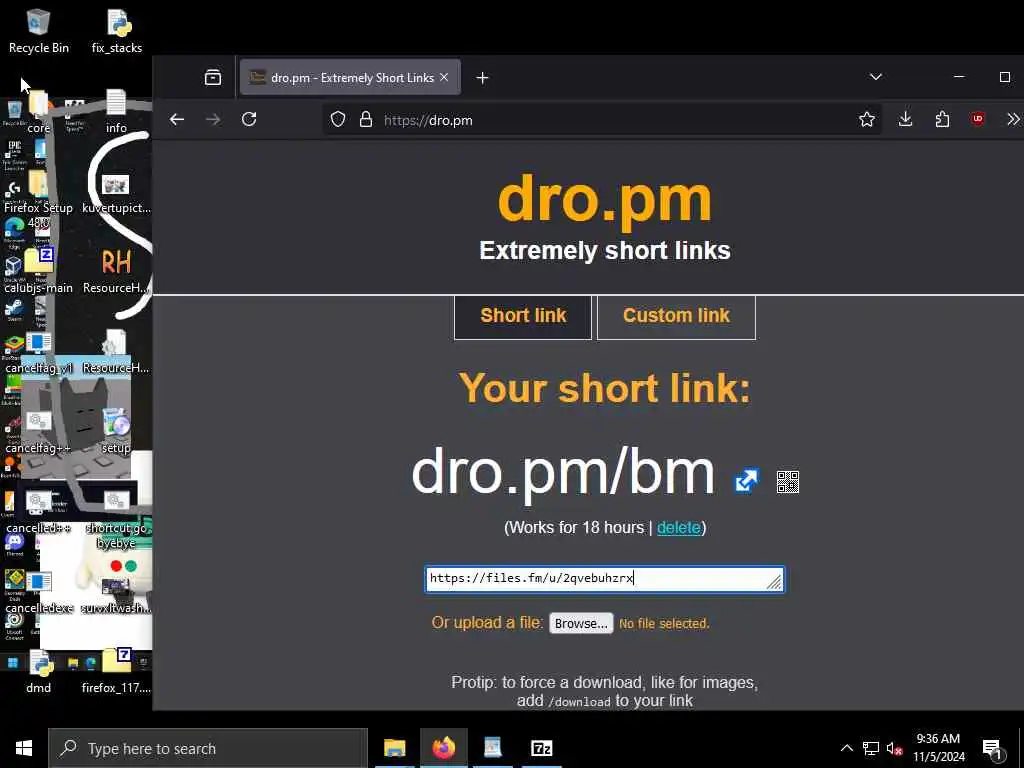Select the core folder on desktop
The image size is (1024, 768).
(39, 112)
